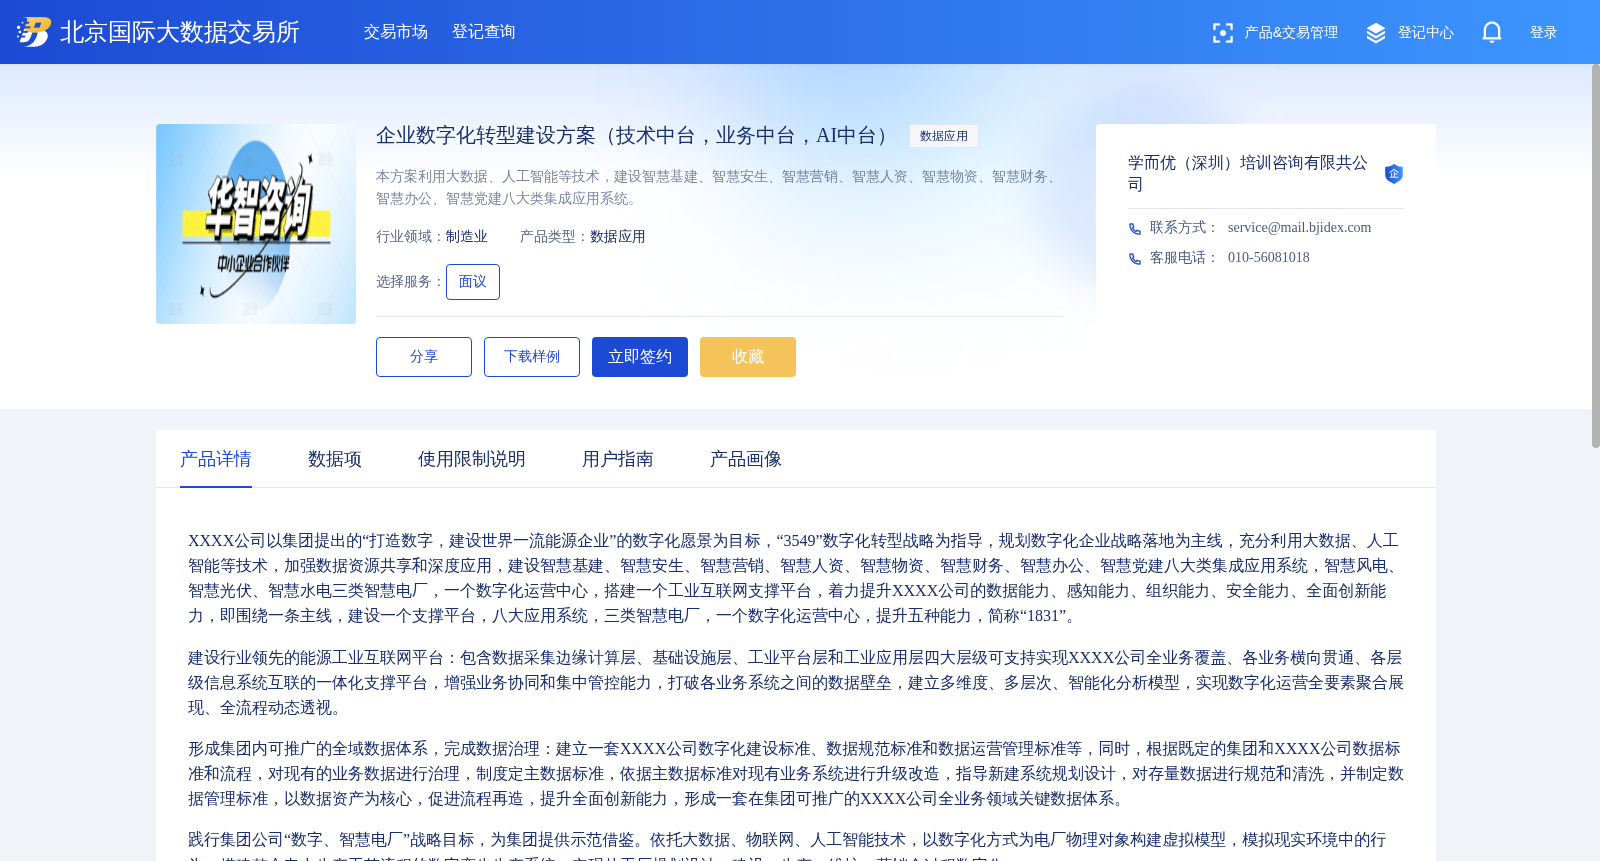
Task: Click the enterprise verified shield badge
Action: [1394, 174]
